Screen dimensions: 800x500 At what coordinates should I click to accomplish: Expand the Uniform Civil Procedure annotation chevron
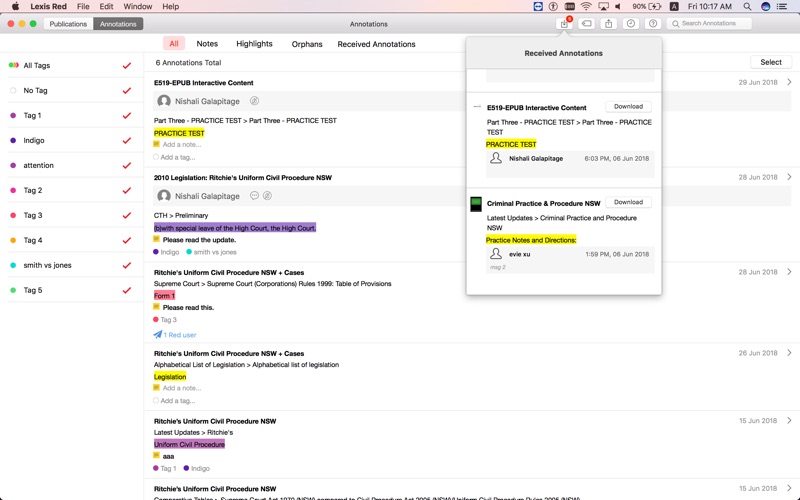[789, 420]
